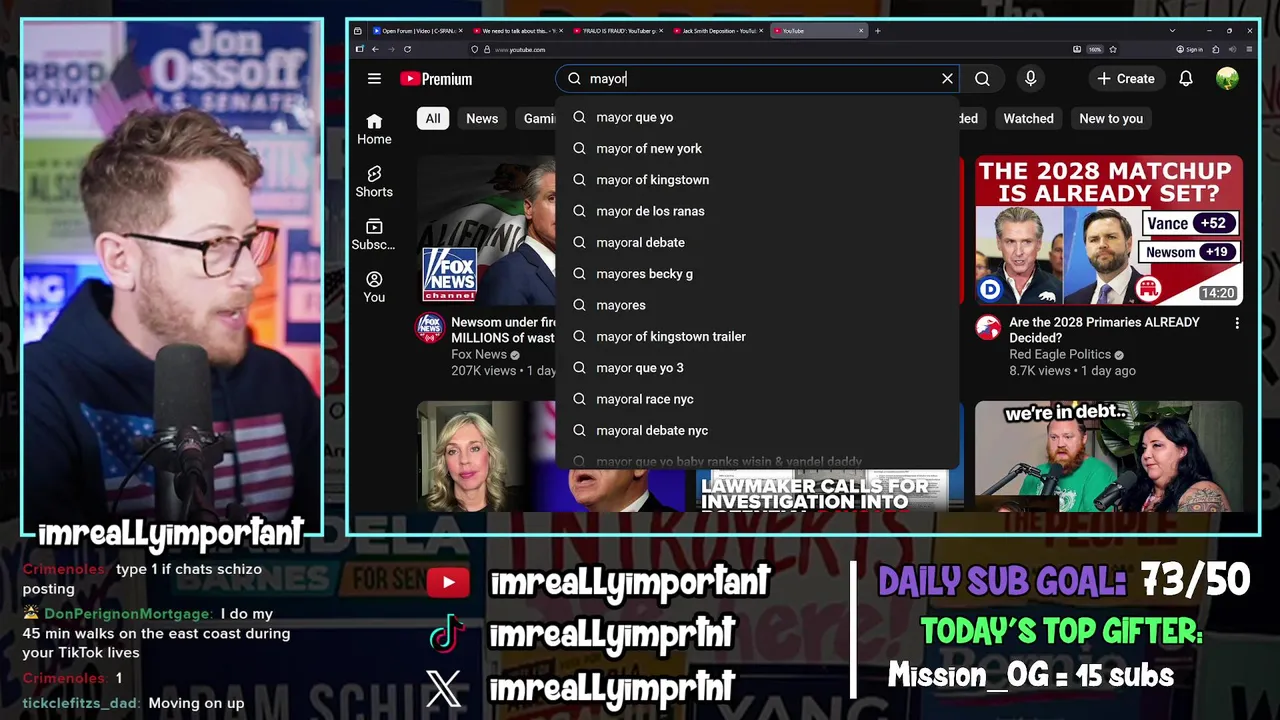The height and width of the screenshot is (720, 1280).
Task: Choose suggestion "mayores"
Action: click(x=757, y=305)
